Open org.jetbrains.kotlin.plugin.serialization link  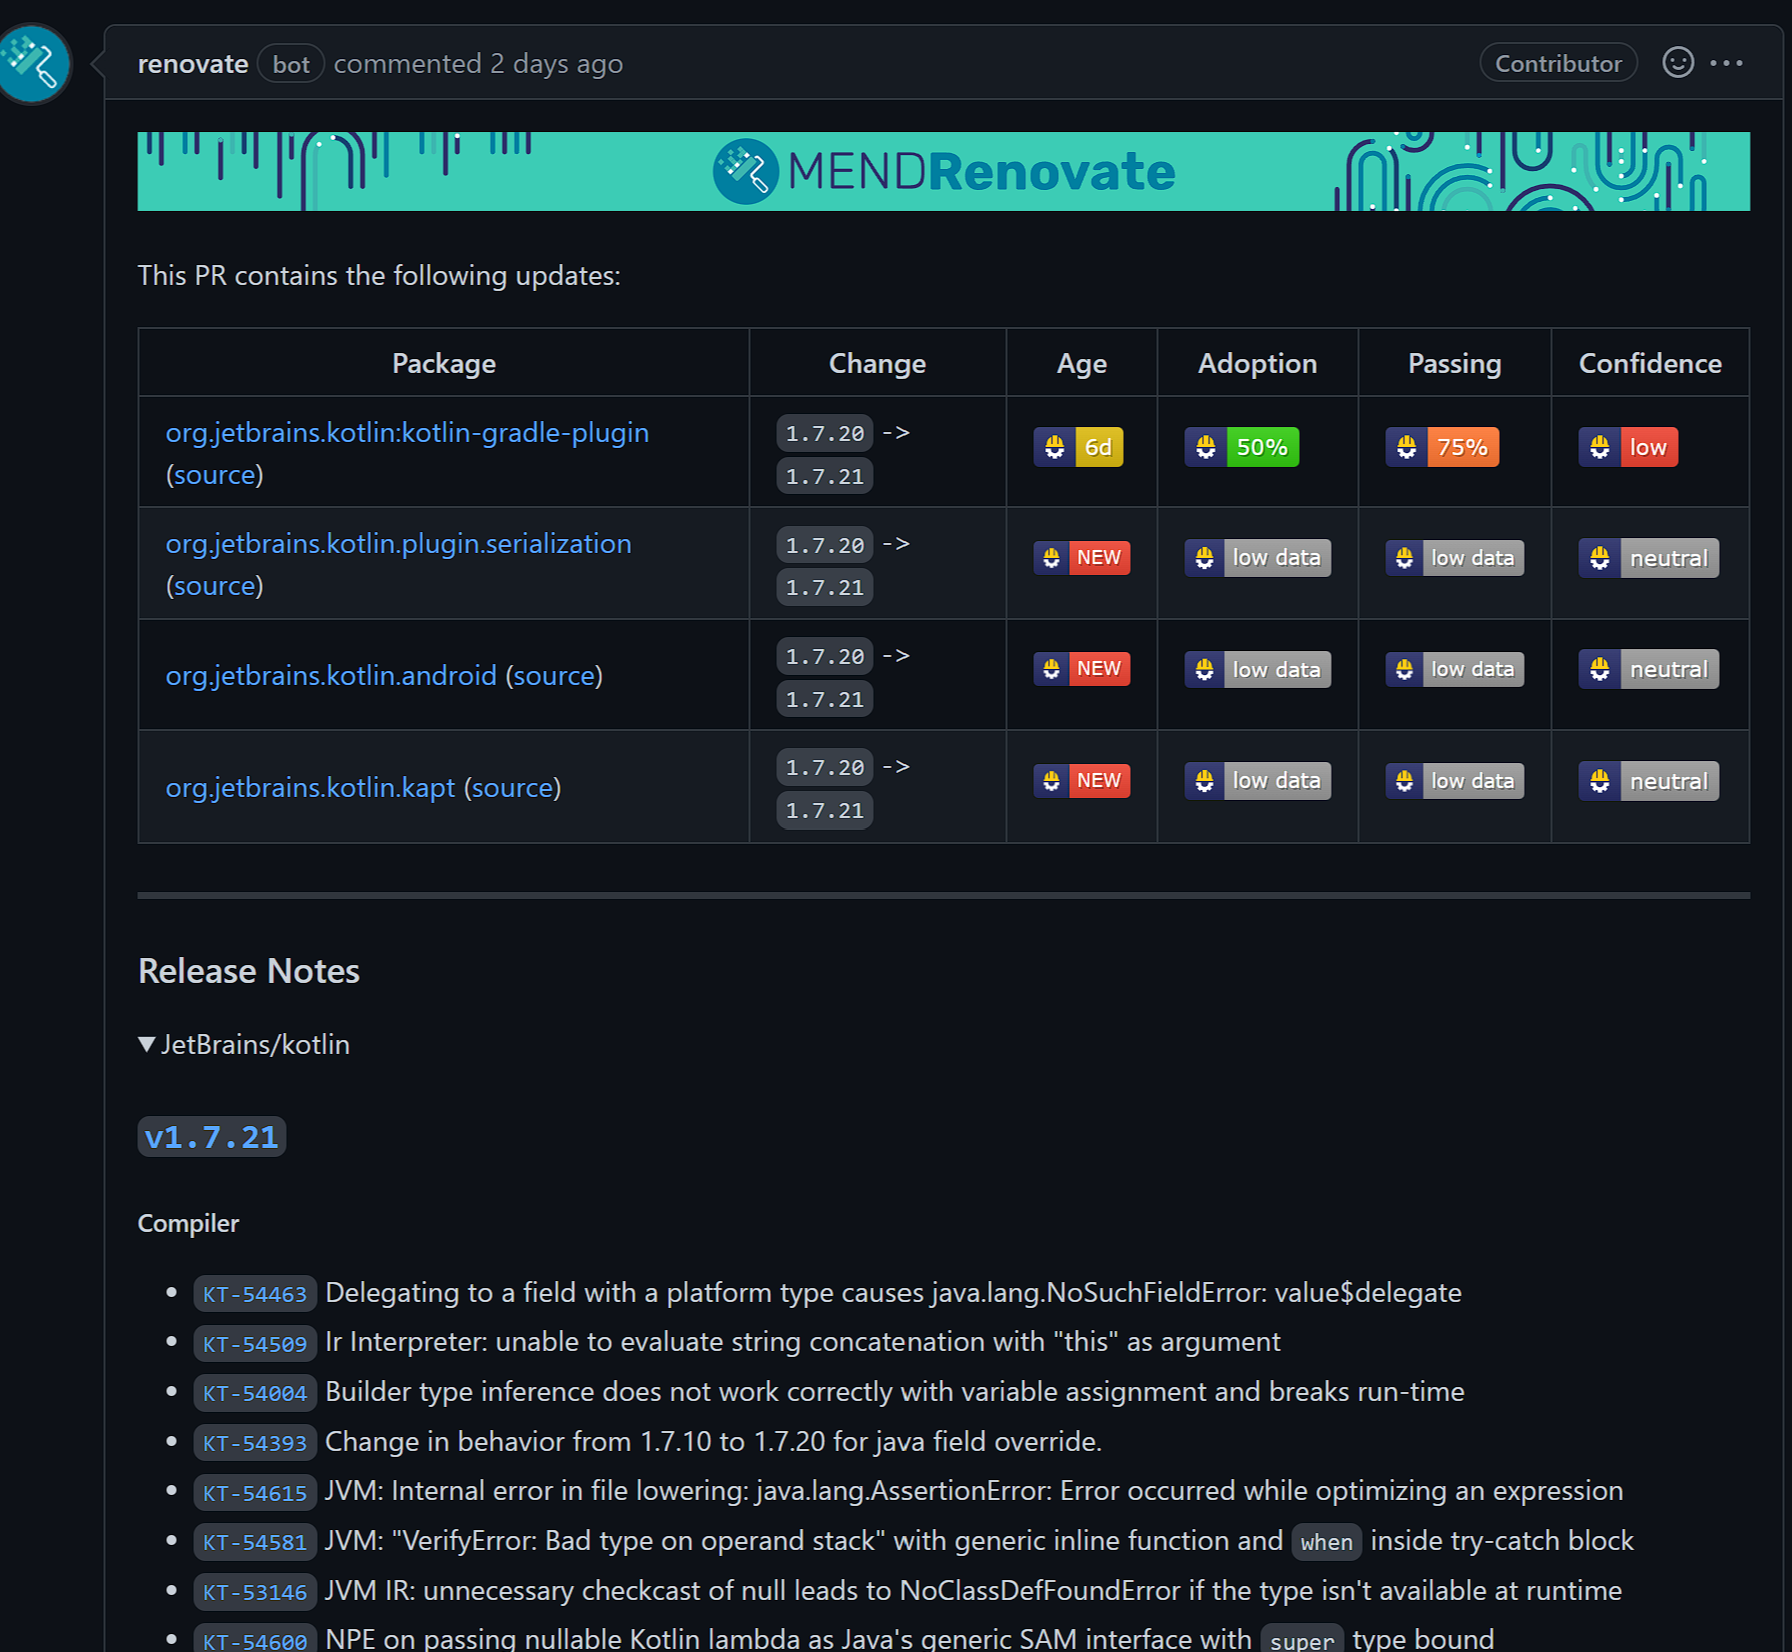tap(398, 543)
